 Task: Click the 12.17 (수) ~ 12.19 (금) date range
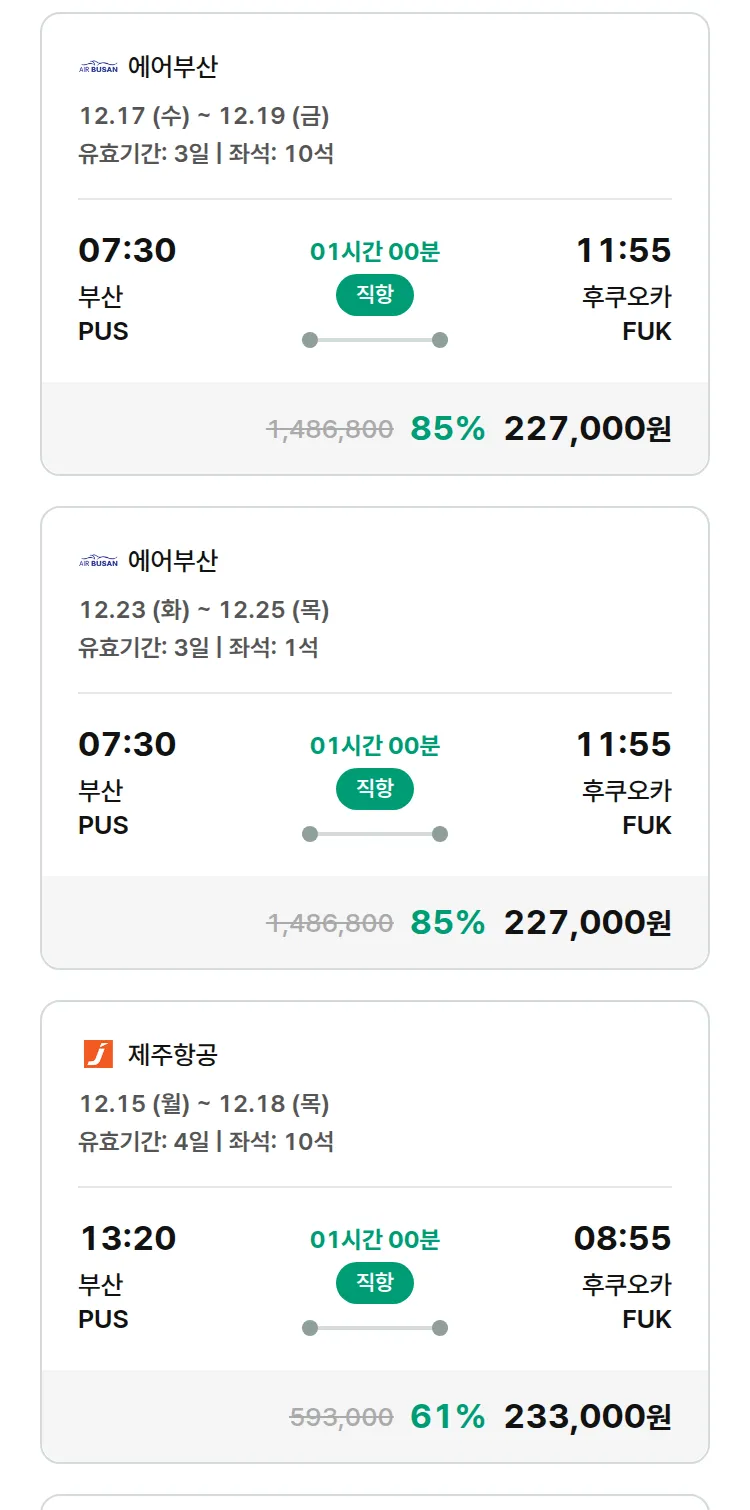pos(204,116)
